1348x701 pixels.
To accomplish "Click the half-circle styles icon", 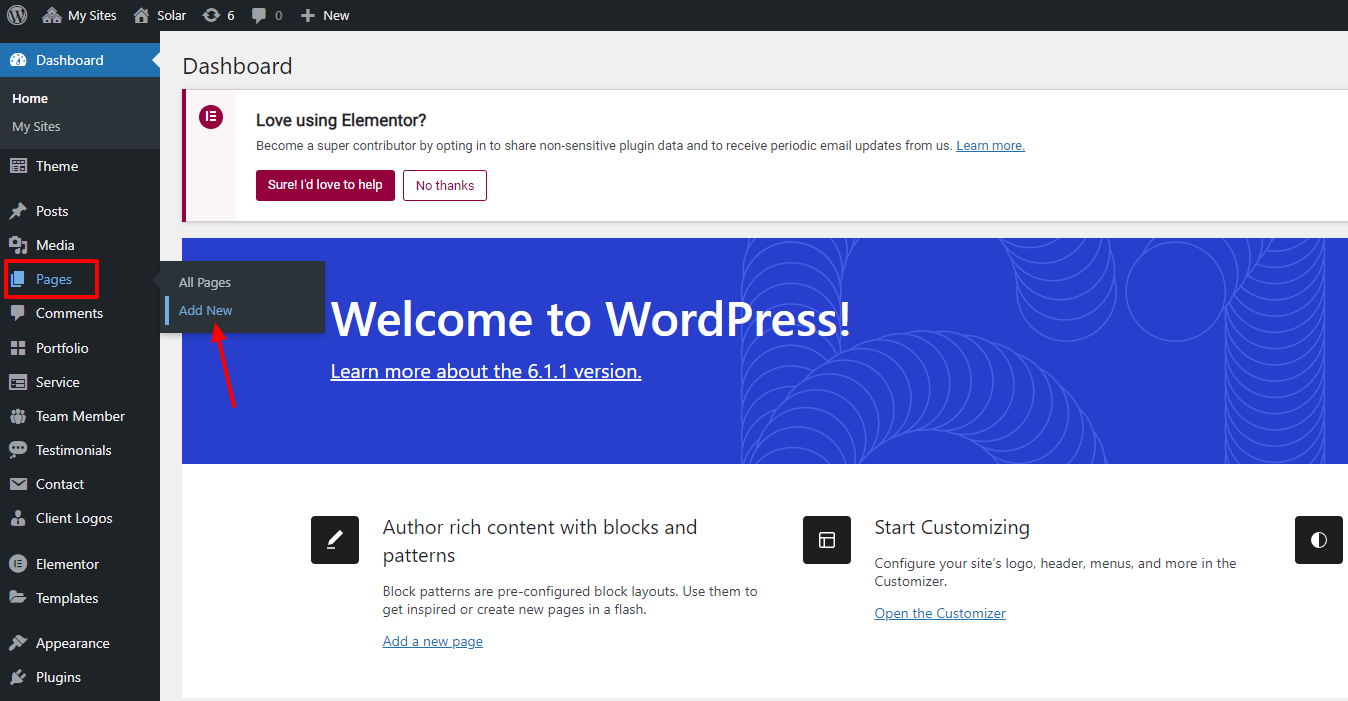I will click(1318, 540).
